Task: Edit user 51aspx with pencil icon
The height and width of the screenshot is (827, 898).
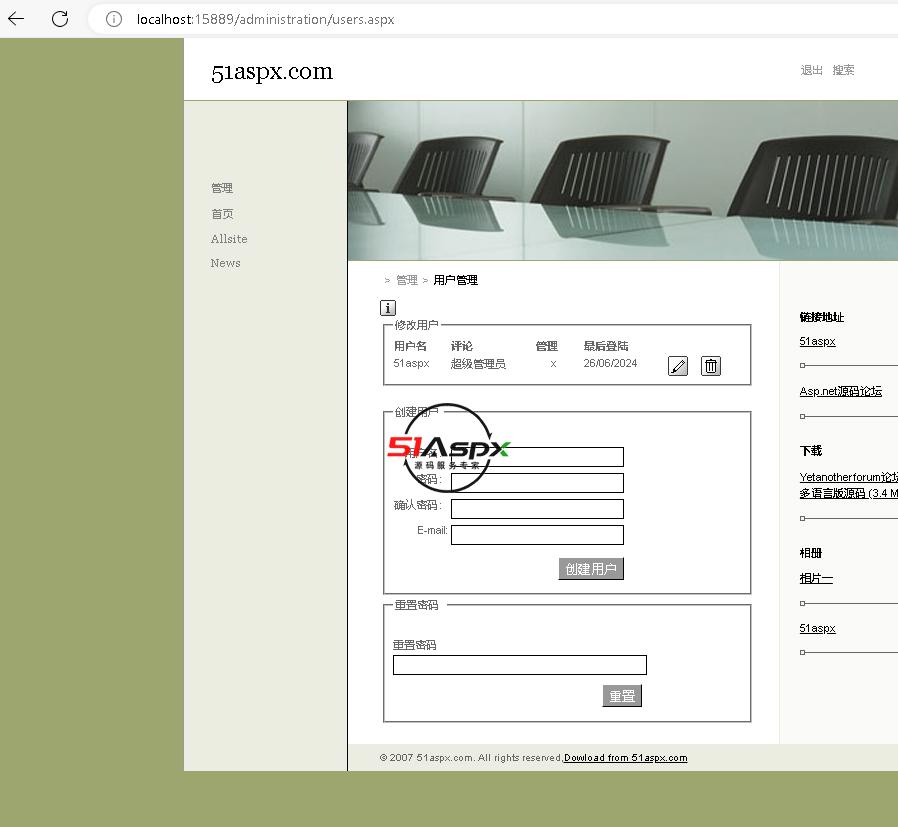Action: tap(678, 365)
